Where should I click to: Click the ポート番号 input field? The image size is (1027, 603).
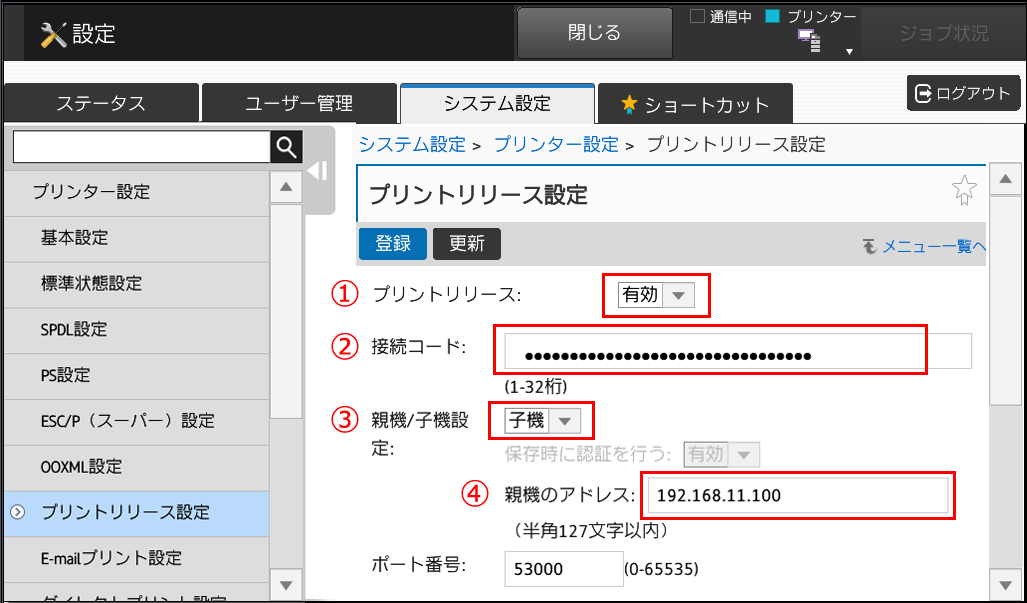tap(564, 569)
